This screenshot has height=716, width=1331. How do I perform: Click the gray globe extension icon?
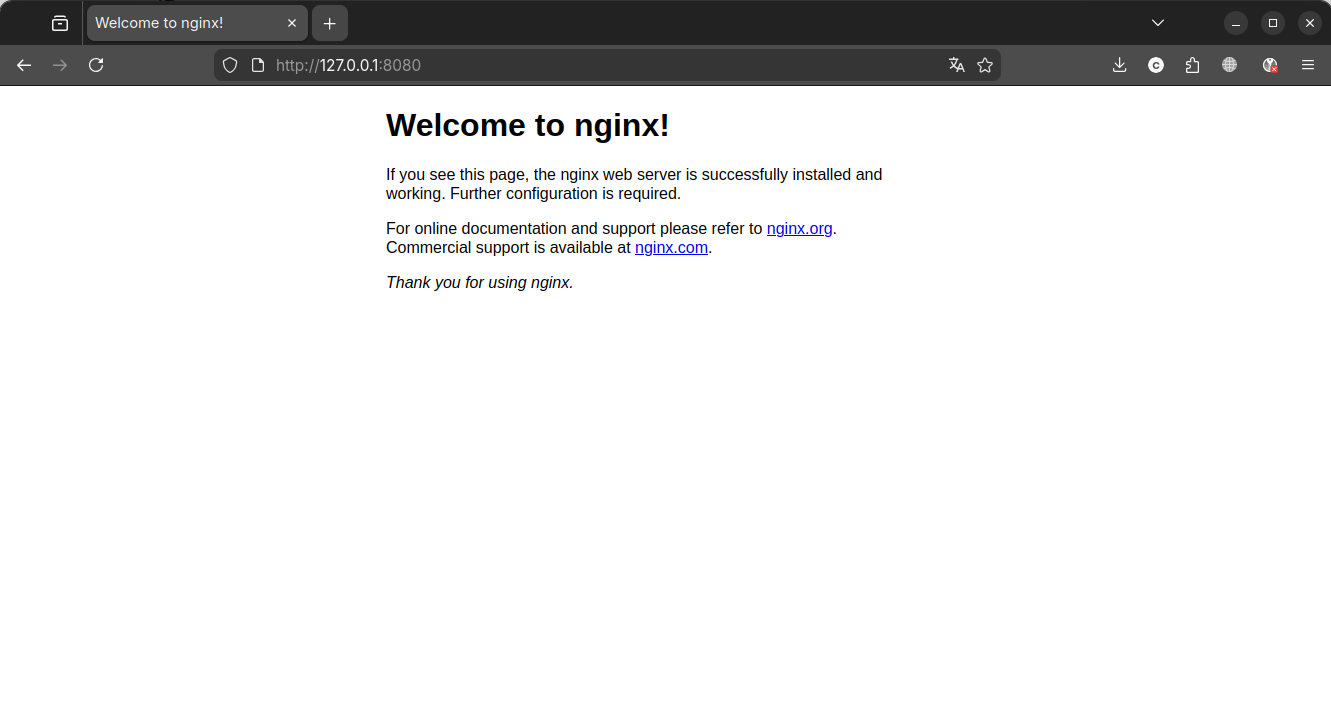(1229, 65)
